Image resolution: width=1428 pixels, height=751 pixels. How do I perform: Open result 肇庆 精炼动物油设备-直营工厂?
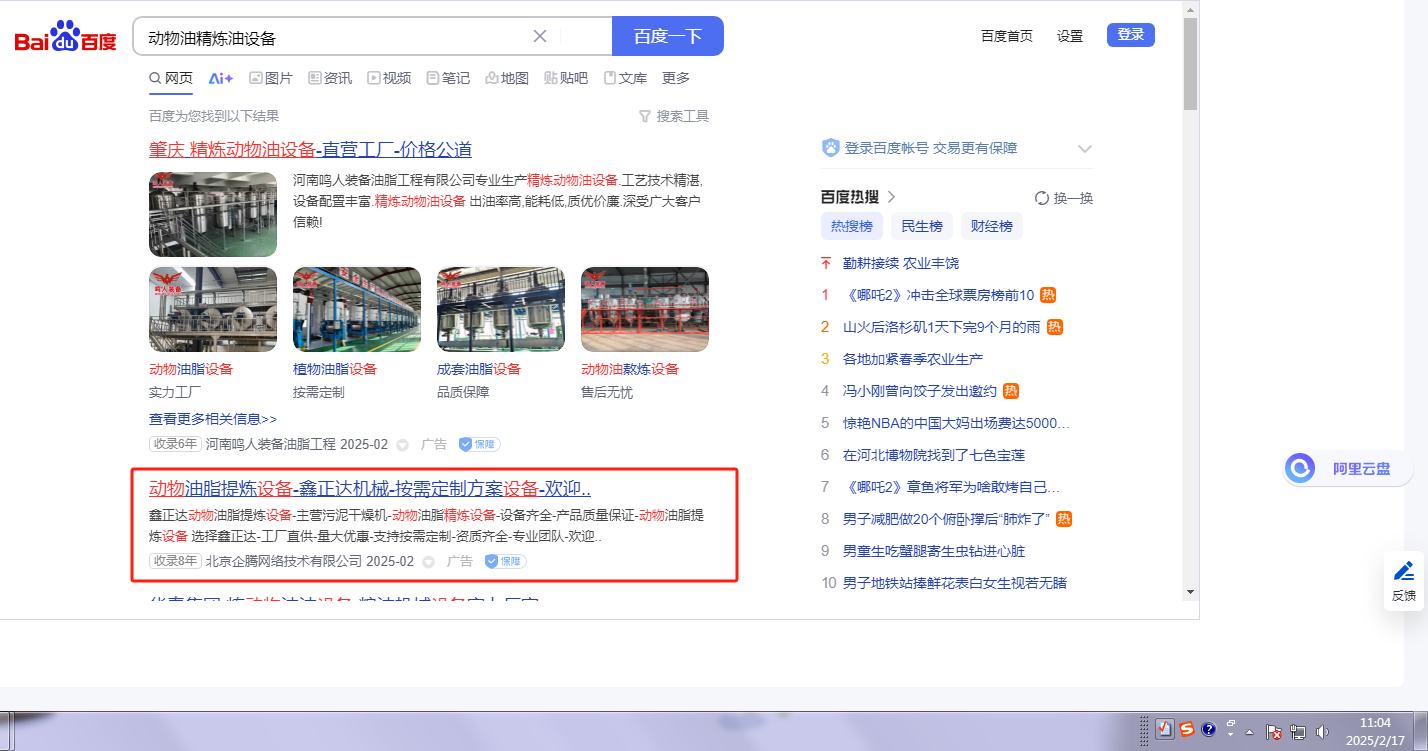(x=310, y=150)
